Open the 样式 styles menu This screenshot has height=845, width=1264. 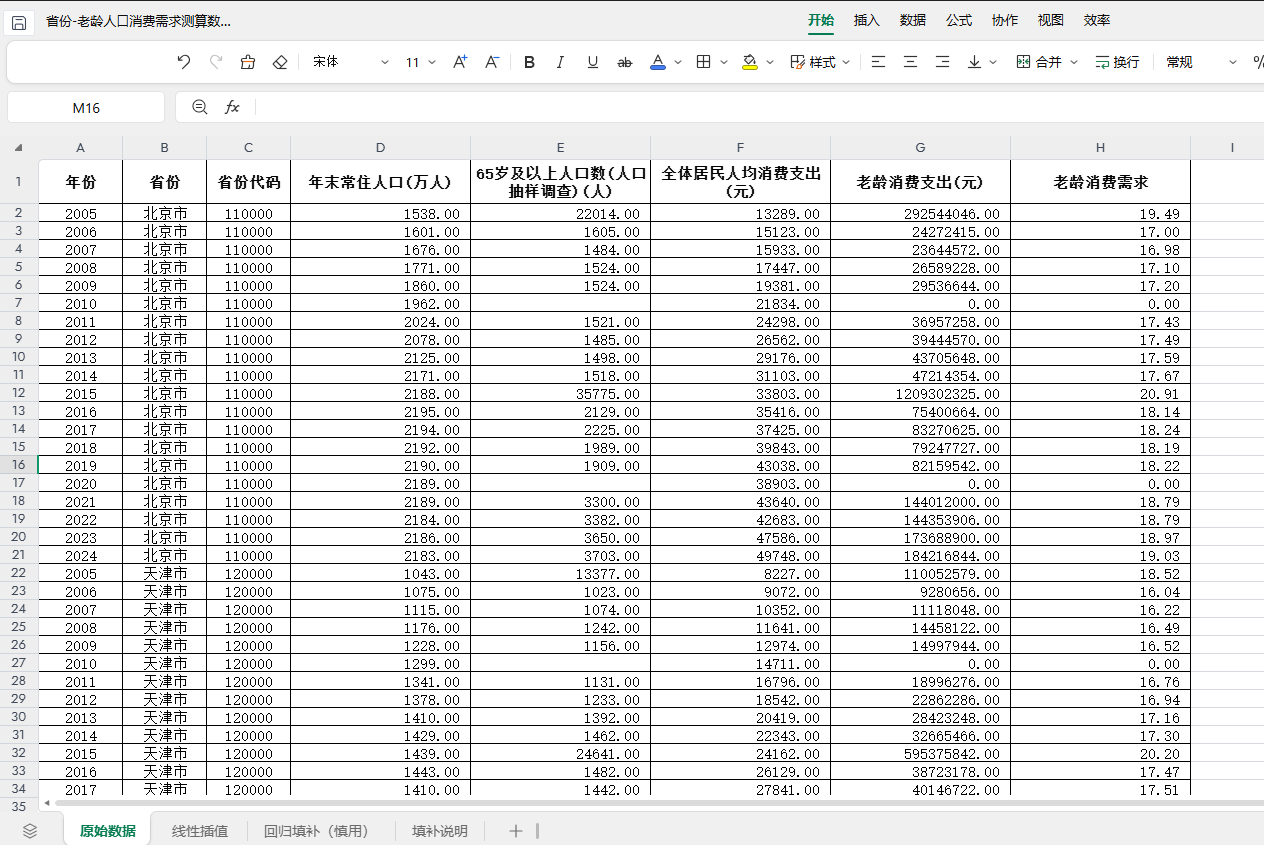tap(820, 62)
